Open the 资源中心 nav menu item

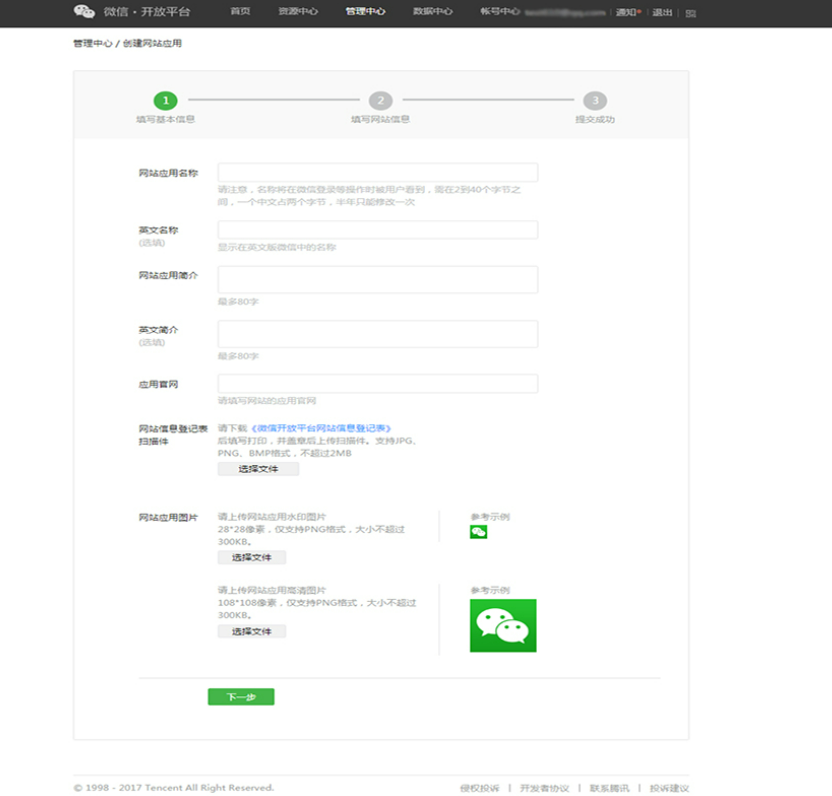pyautogui.click(x=298, y=11)
